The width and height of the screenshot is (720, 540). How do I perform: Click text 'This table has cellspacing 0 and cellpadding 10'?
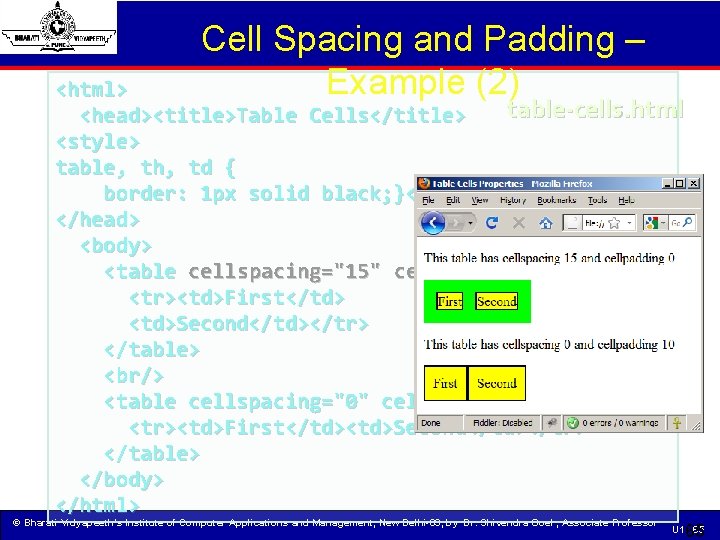[x=549, y=344]
